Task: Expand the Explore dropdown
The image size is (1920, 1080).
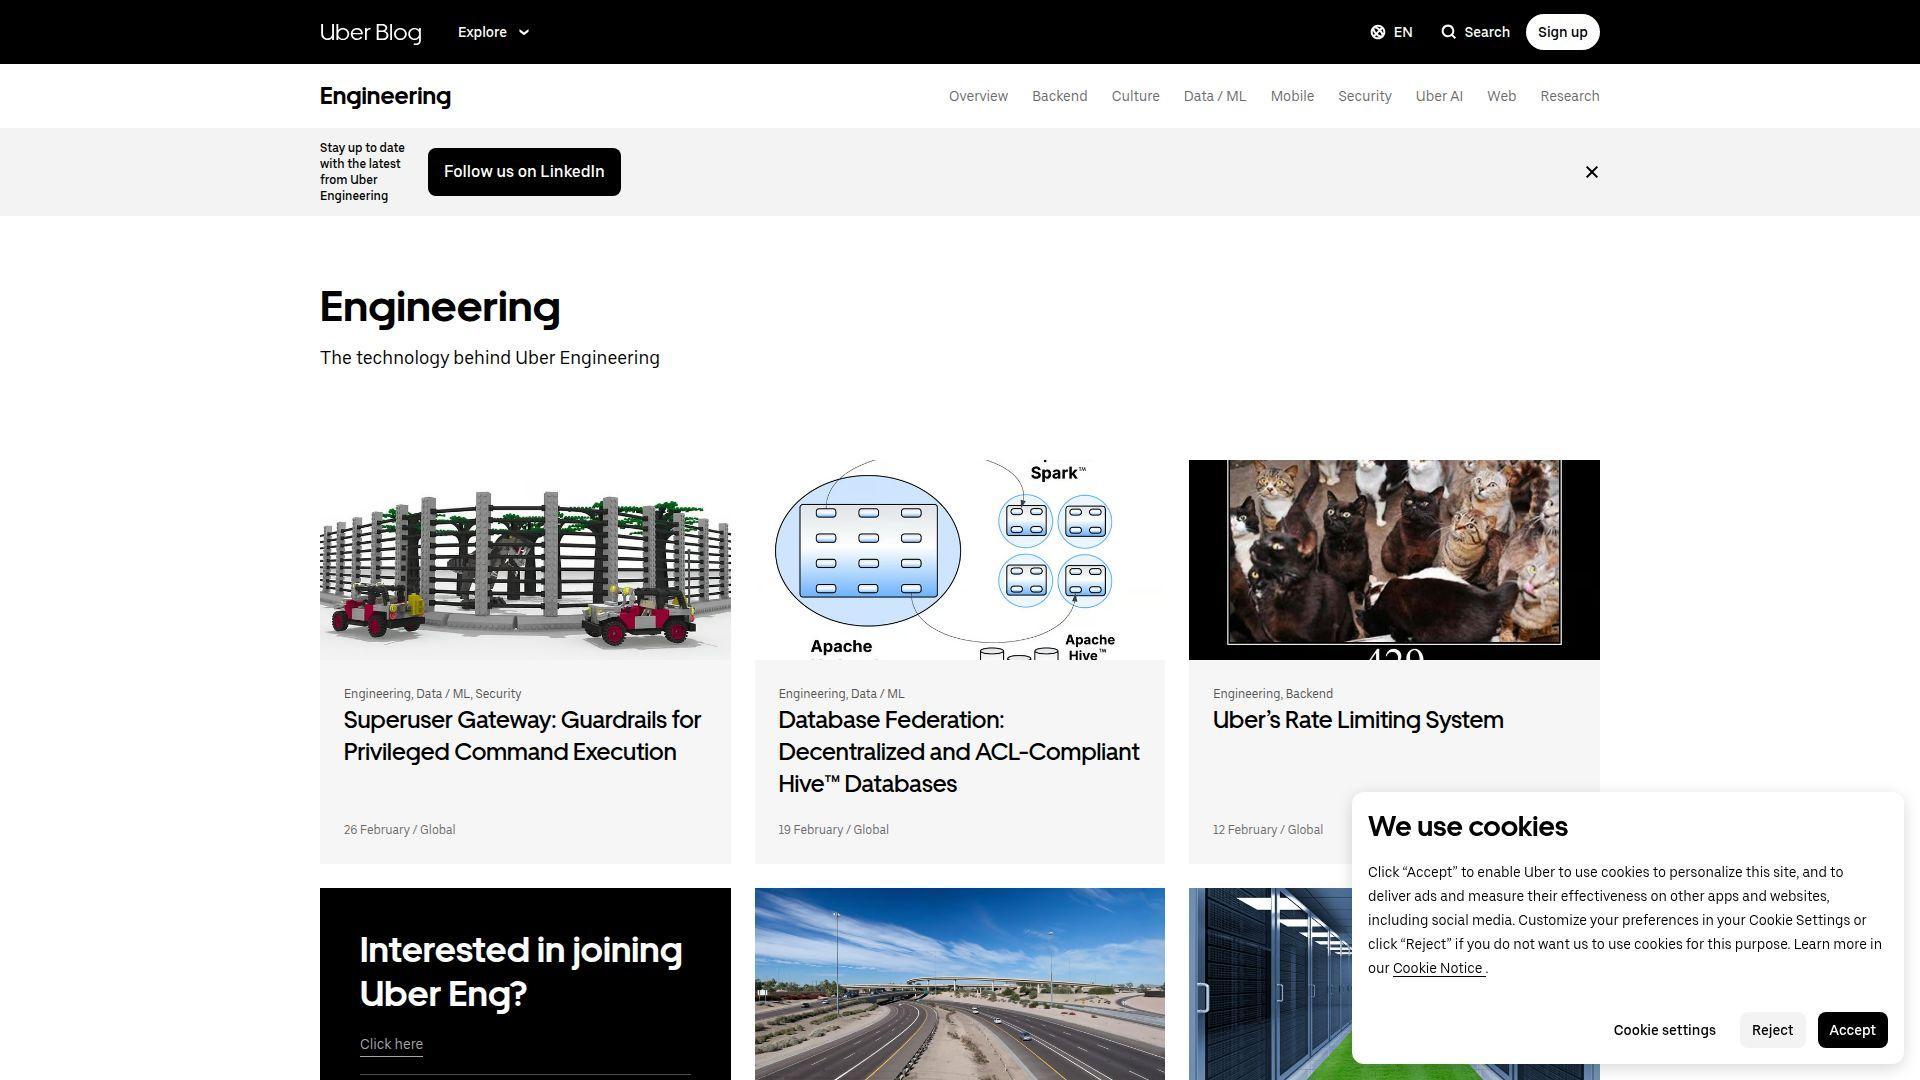Action: click(x=492, y=32)
